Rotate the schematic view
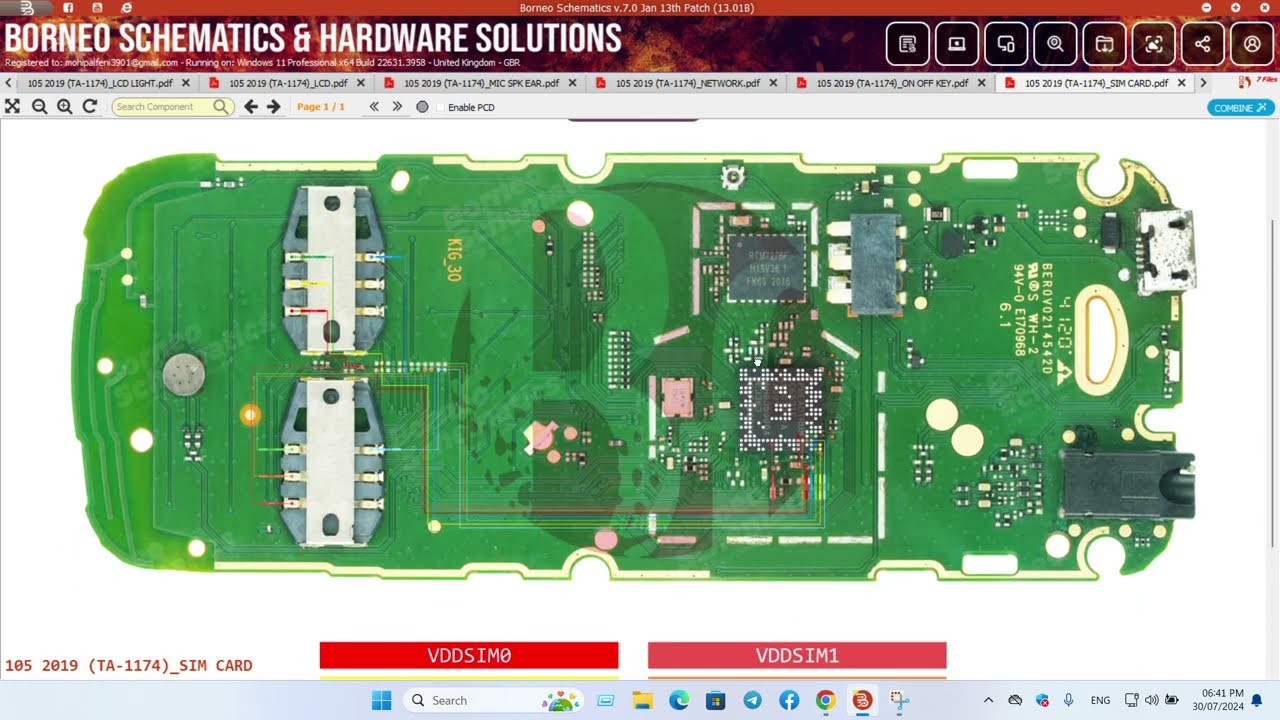This screenshot has height=720, width=1280. pos(90,106)
